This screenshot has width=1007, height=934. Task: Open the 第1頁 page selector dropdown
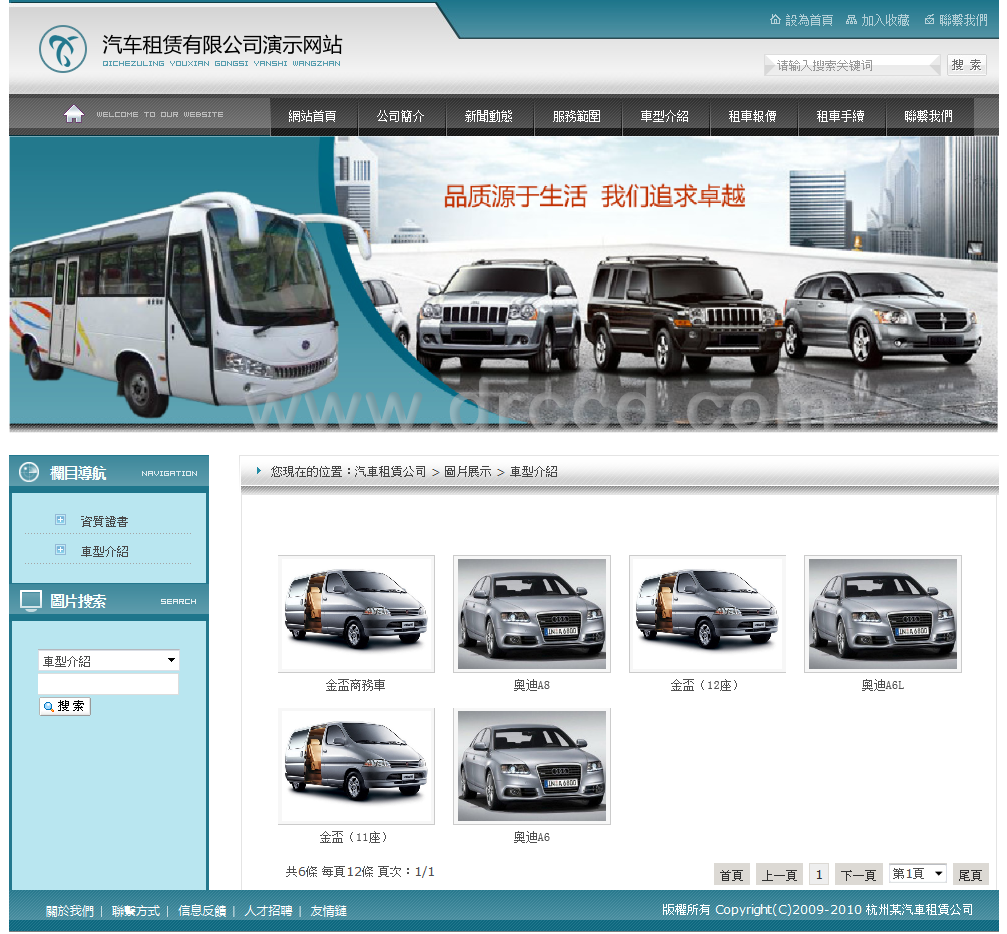(918, 874)
